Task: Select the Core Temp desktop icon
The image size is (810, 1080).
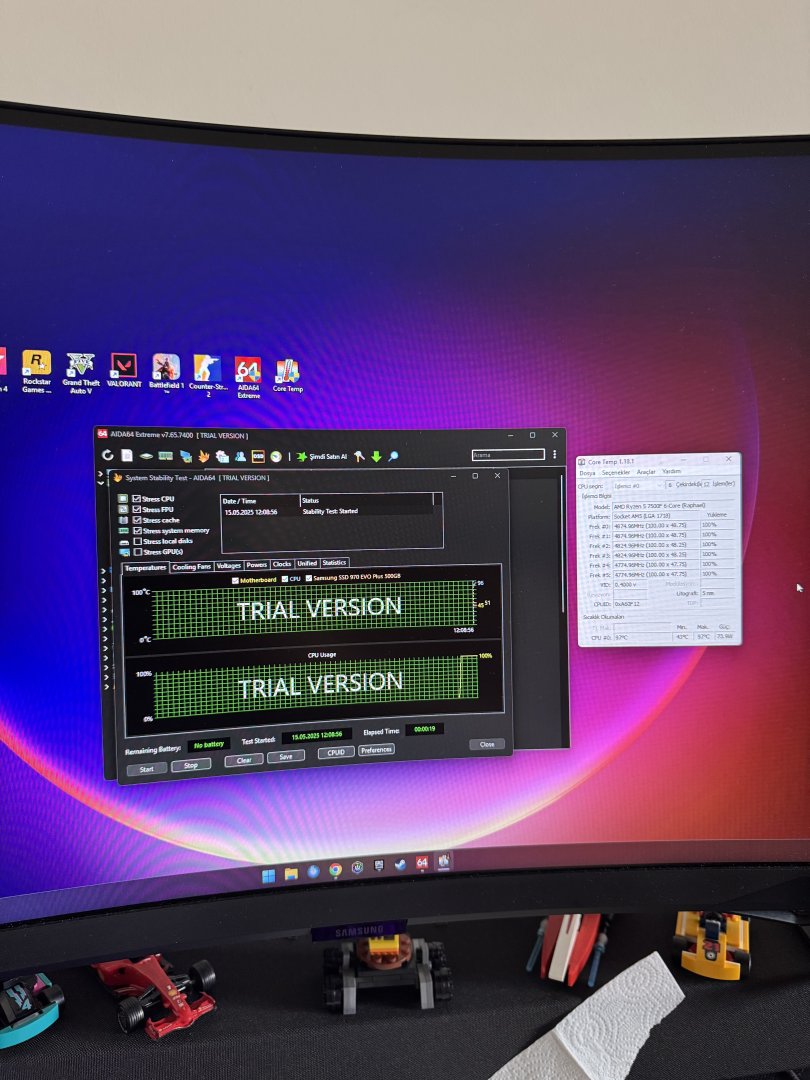Action: [x=288, y=375]
